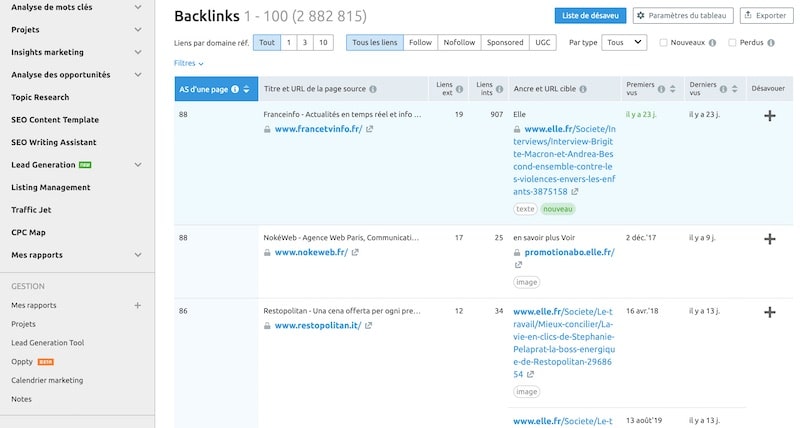Expand Insights marketing chevron
The width and height of the screenshot is (800, 428).
tap(138, 52)
